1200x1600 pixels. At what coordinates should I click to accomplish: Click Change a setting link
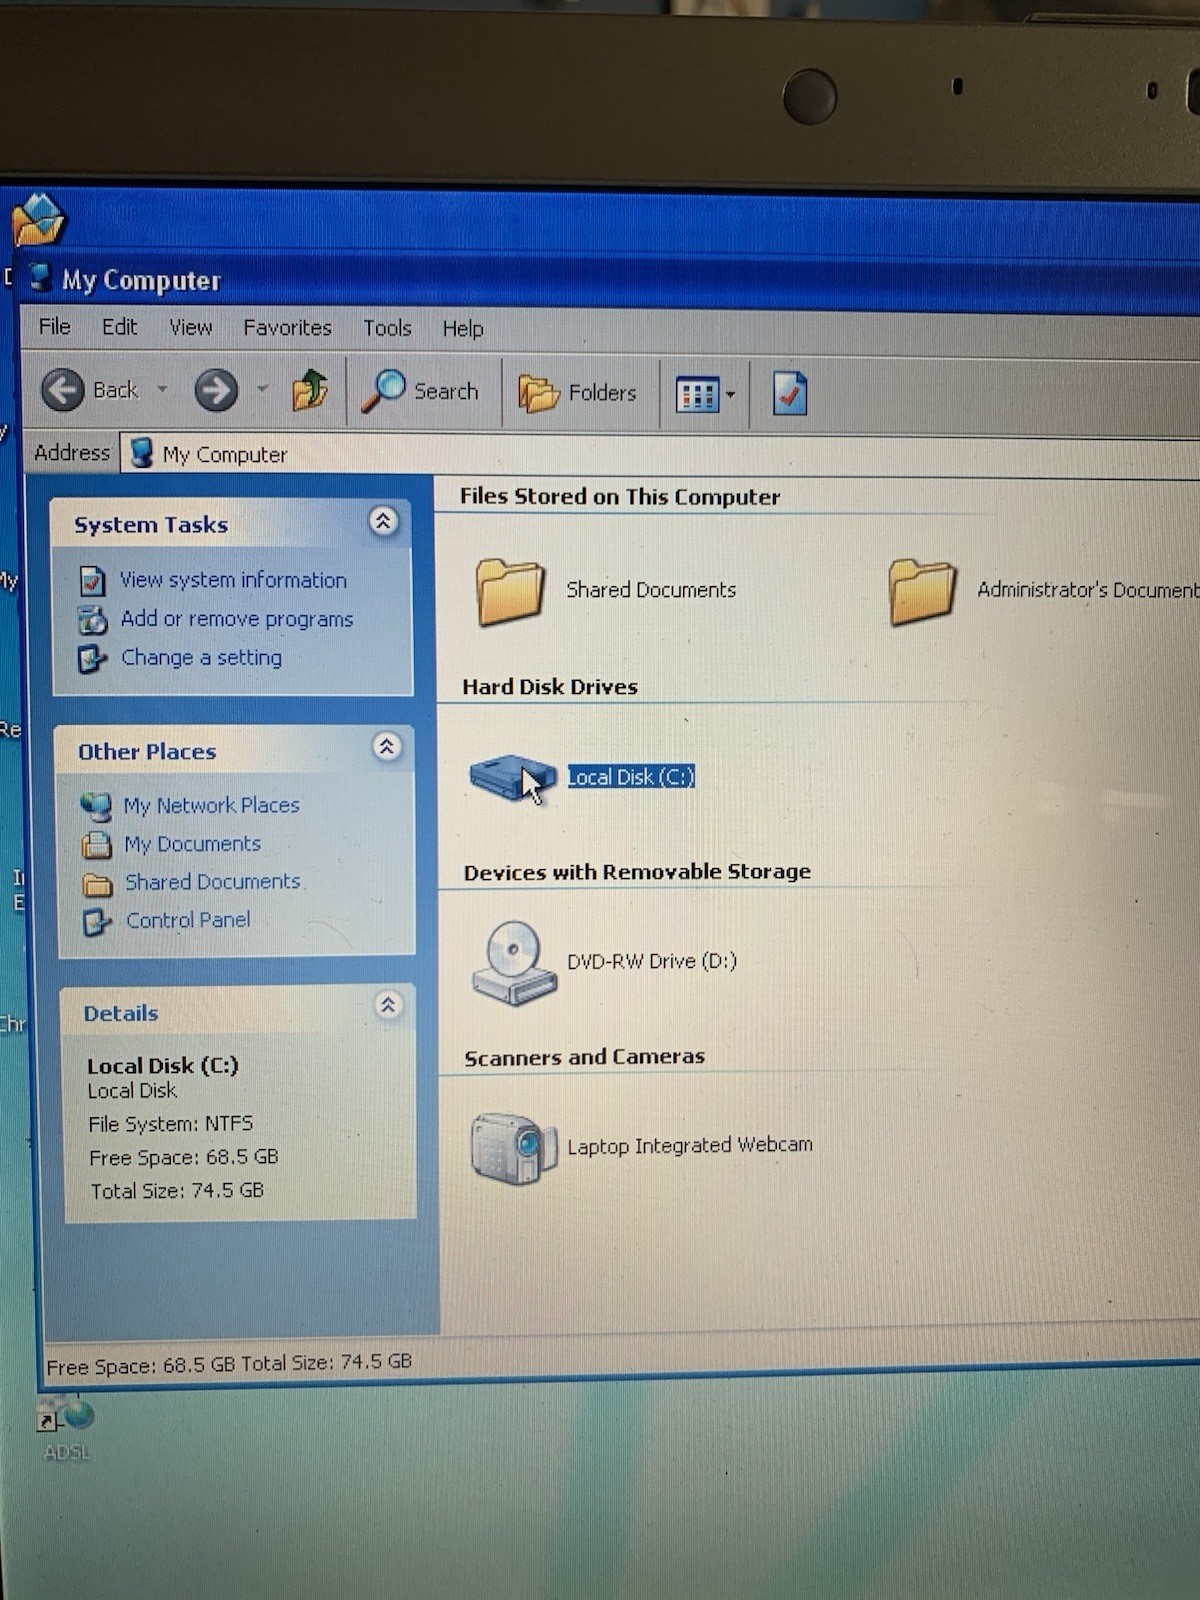click(201, 657)
